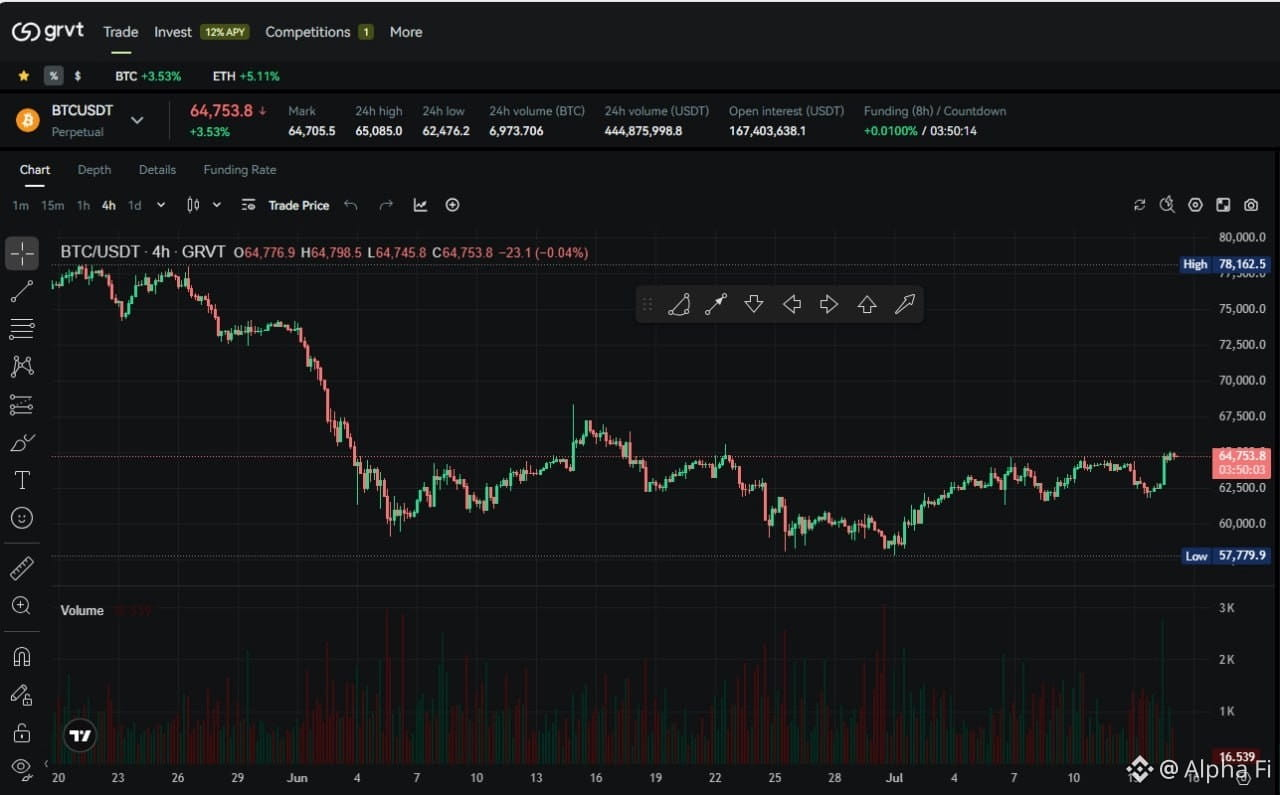Select the ruler measure tool
Screen dimensions: 1280x795
coord(22,568)
